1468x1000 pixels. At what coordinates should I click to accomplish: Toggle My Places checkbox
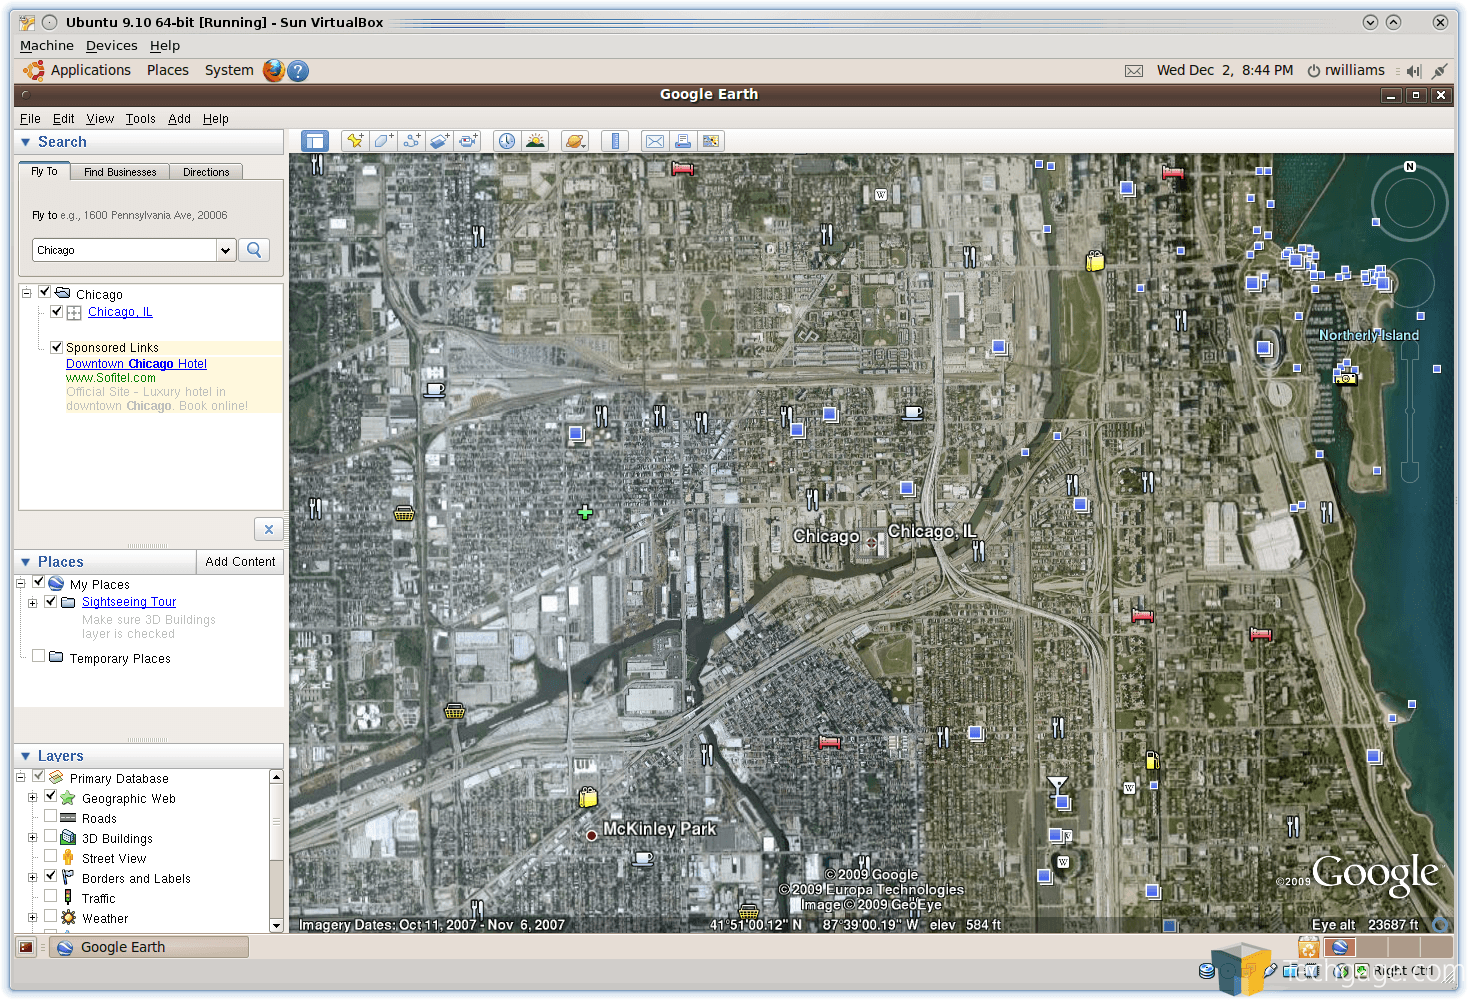click(x=39, y=582)
